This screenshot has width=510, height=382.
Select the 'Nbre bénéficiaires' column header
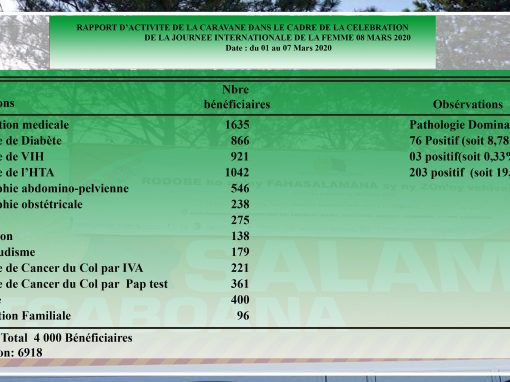coord(237,97)
